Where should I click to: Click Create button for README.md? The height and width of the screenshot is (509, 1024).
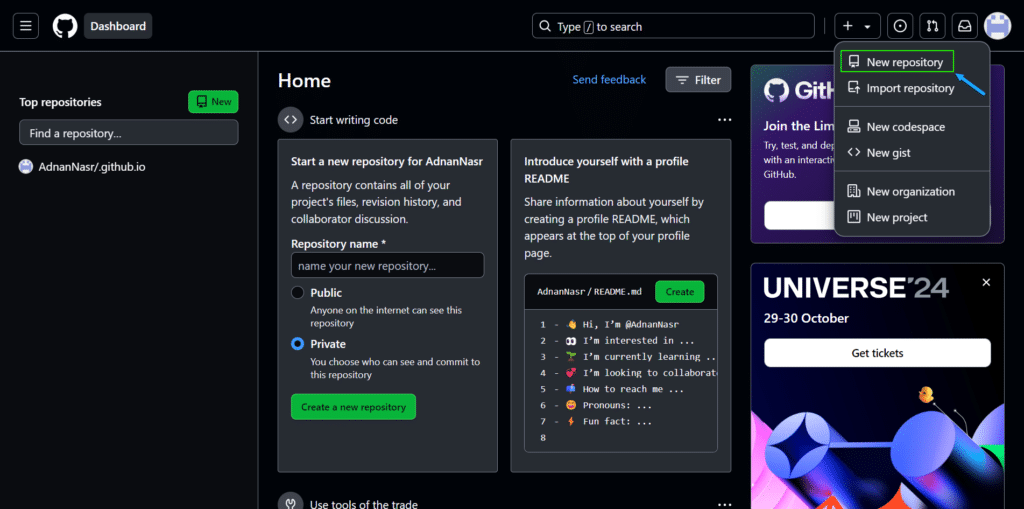click(680, 291)
